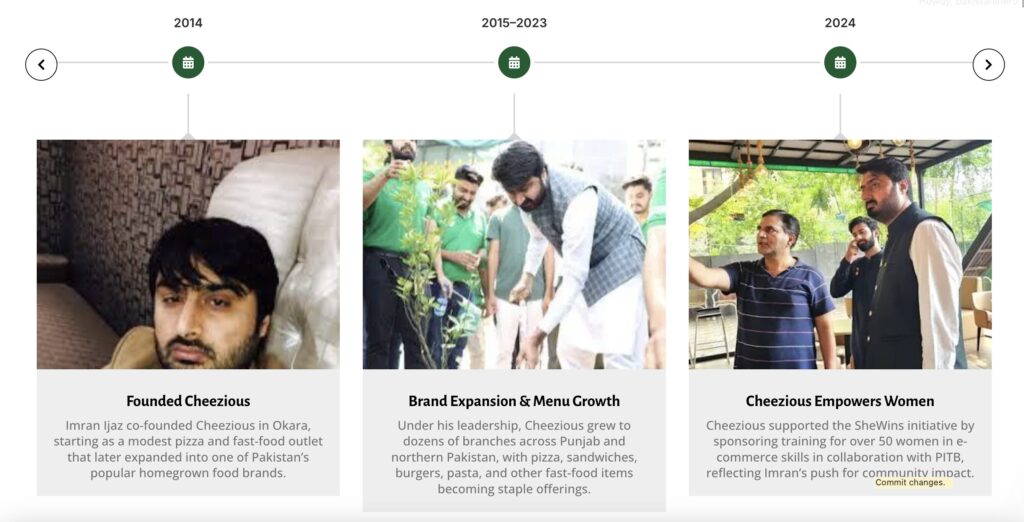Click the "Cheezious Empowers Women" heading
This screenshot has width=1024, height=522.
click(x=840, y=401)
